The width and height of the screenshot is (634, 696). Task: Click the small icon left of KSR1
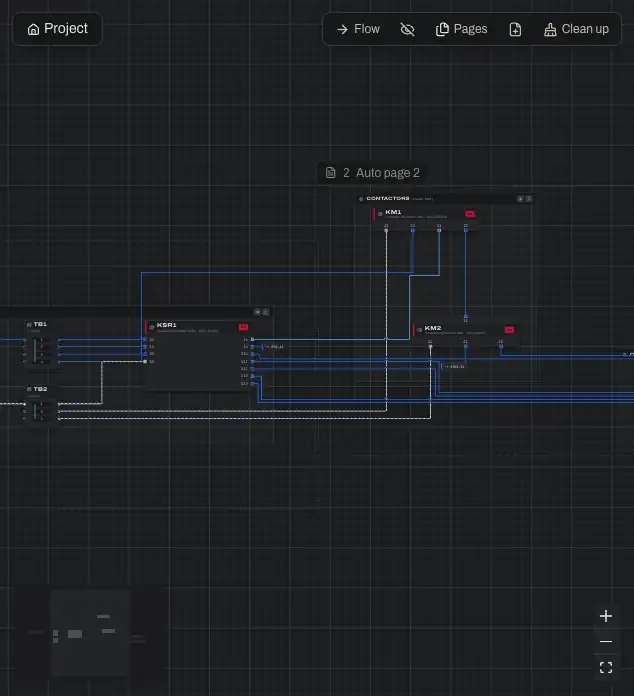pos(151,327)
